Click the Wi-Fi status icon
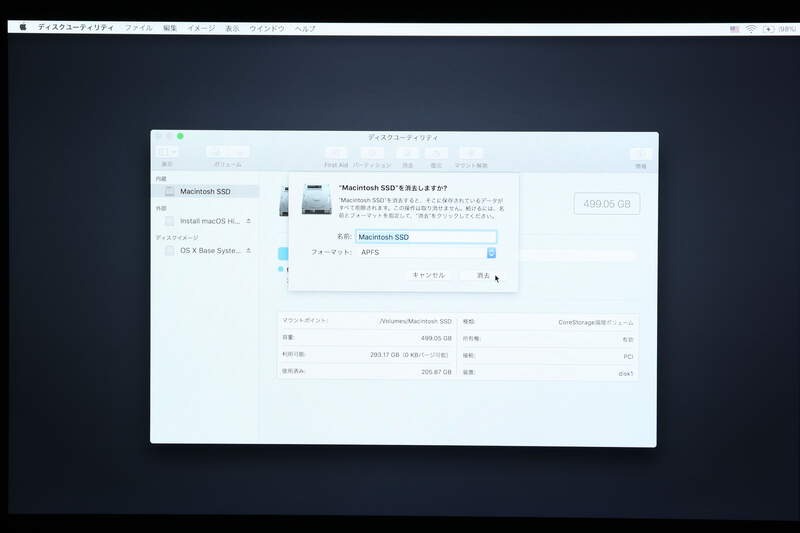The image size is (800, 533). pyautogui.click(x=751, y=29)
